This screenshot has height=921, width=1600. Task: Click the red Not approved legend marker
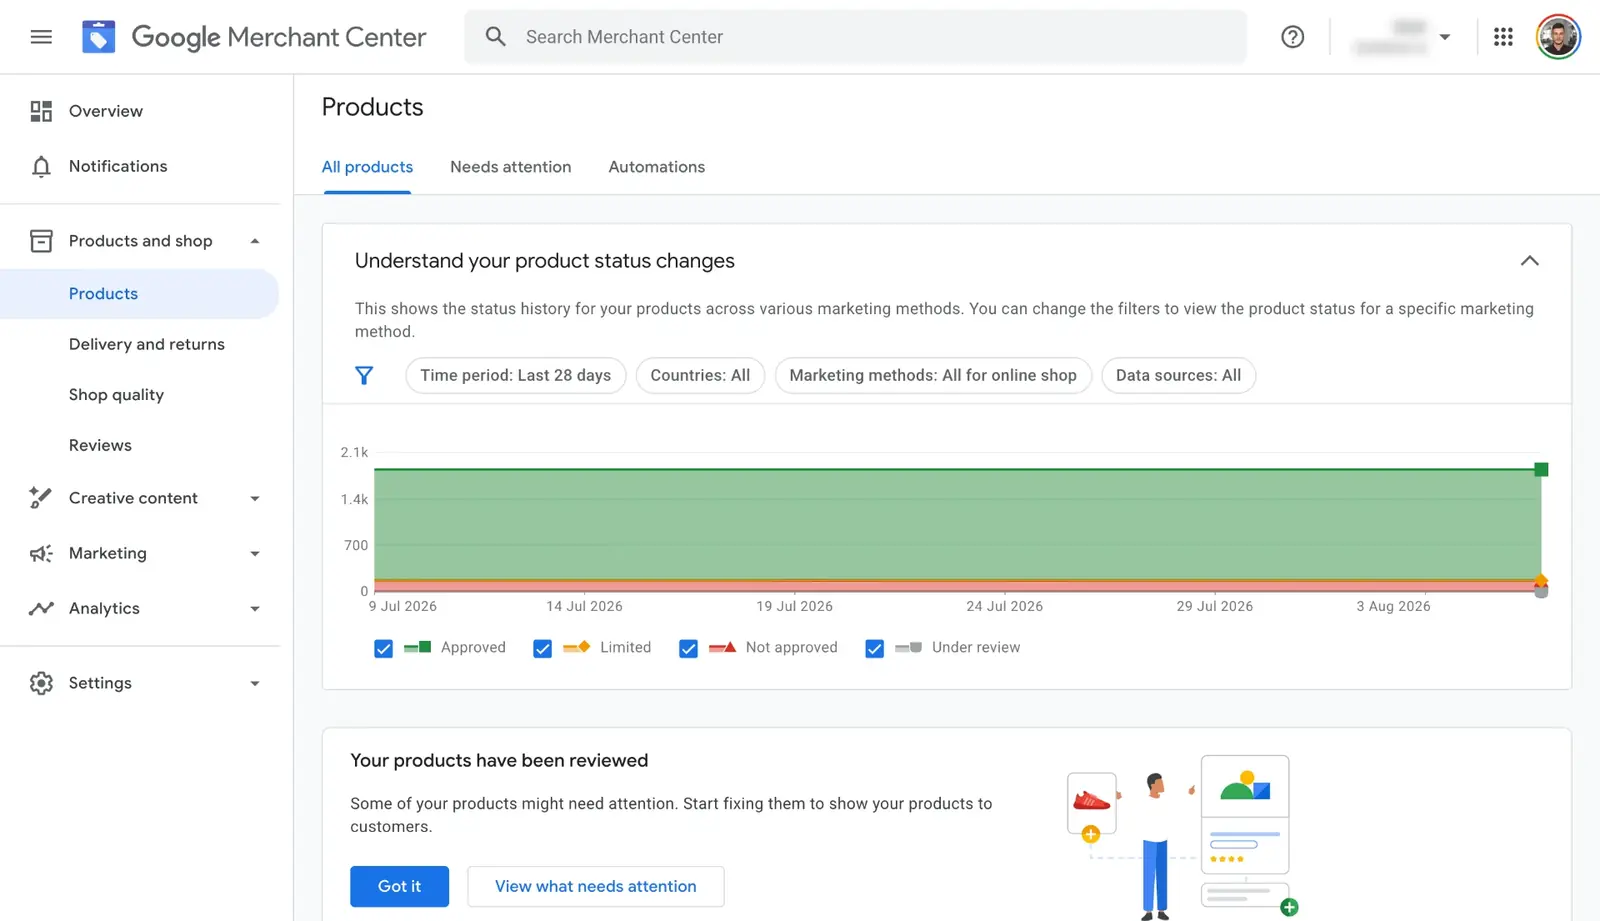722,647
